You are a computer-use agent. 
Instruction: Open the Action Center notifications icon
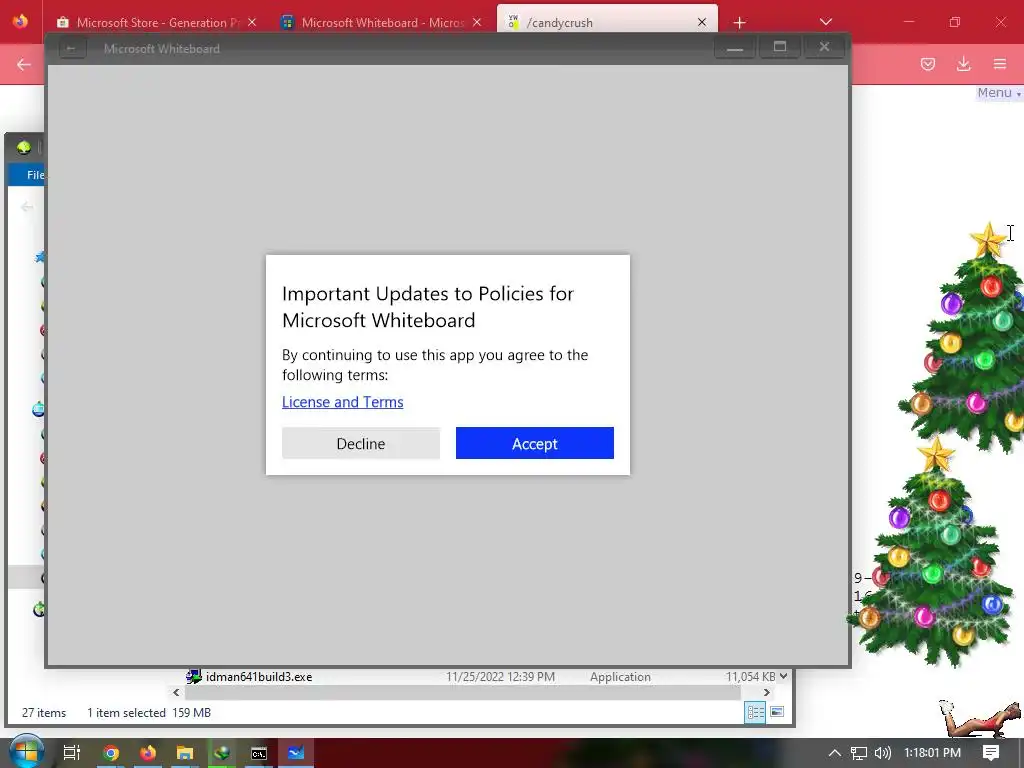[x=991, y=753]
